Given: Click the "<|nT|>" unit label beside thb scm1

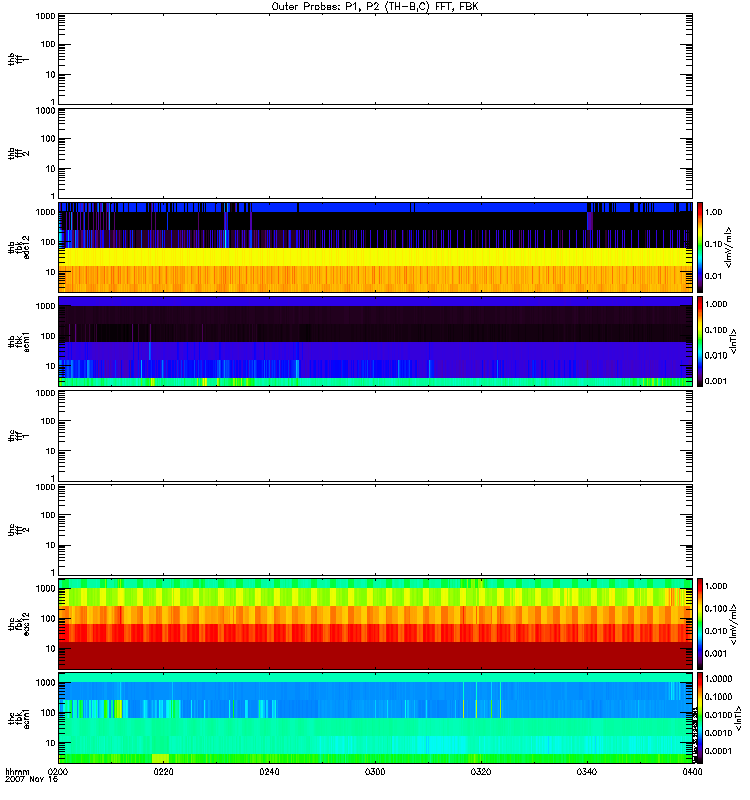Looking at the screenshot, I should [x=733, y=341].
